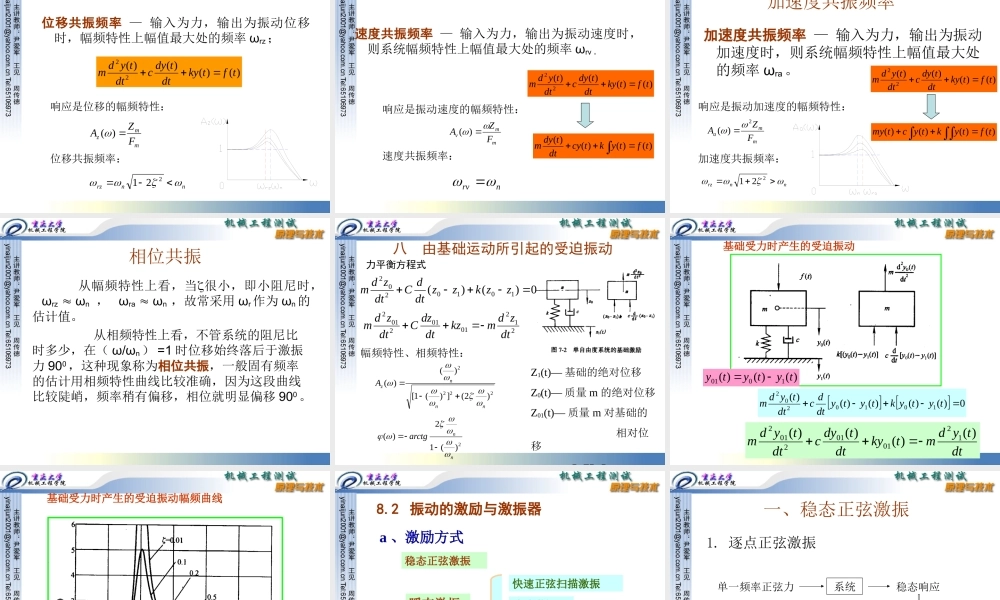Click the 'Z0(t)— 质量 m 的绝对位移' line
1000x600 pixels.
pos(593,392)
